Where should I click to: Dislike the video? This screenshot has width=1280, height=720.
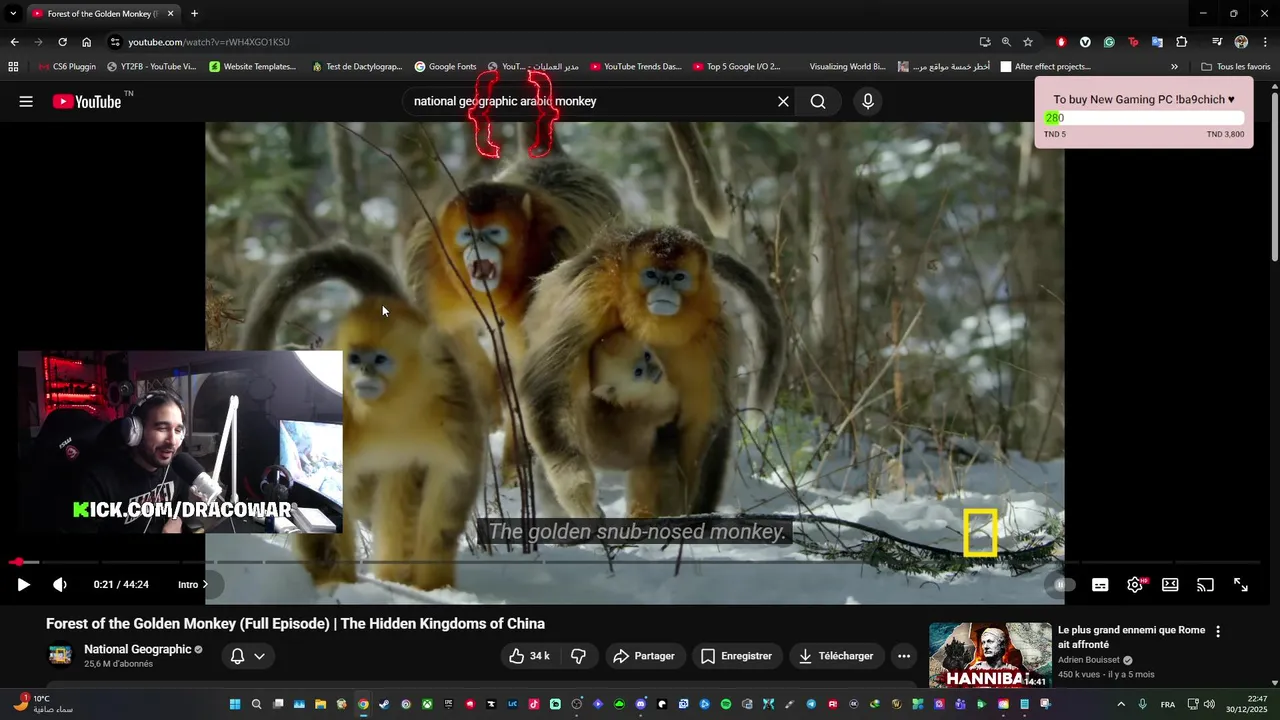coord(578,656)
